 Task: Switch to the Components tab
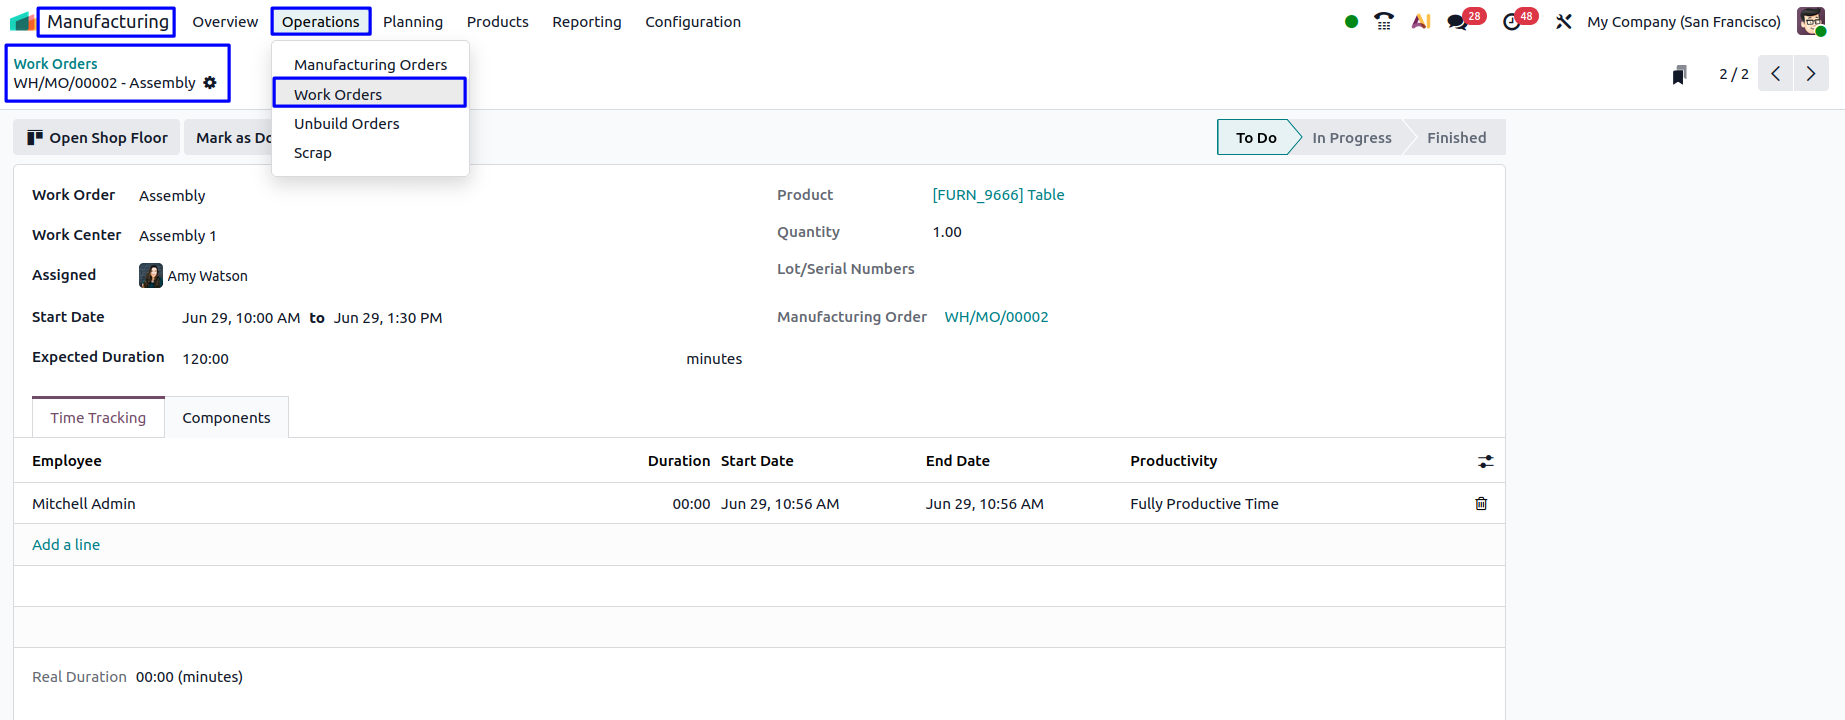[226, 418]
